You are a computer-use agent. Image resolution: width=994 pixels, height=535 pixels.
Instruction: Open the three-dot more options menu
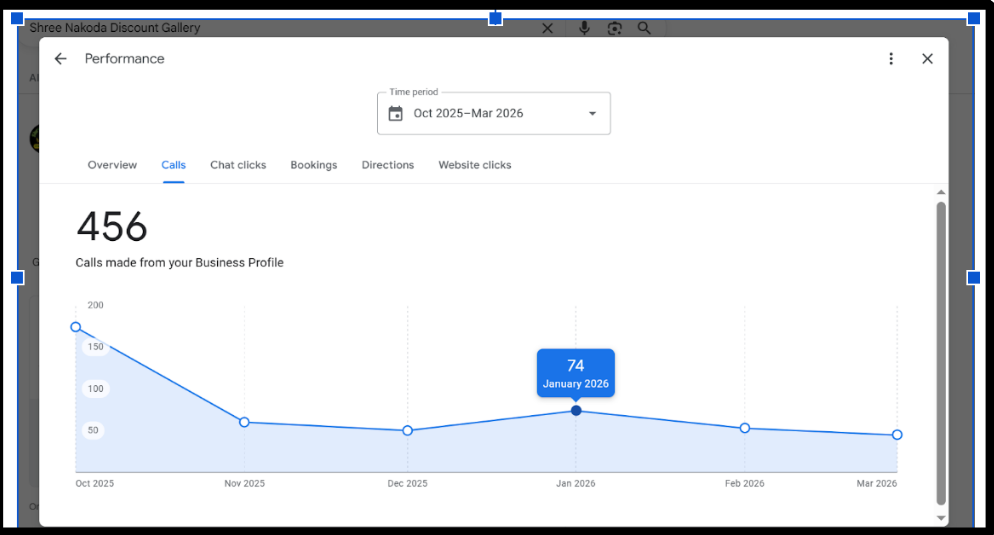tap(891, 59)
